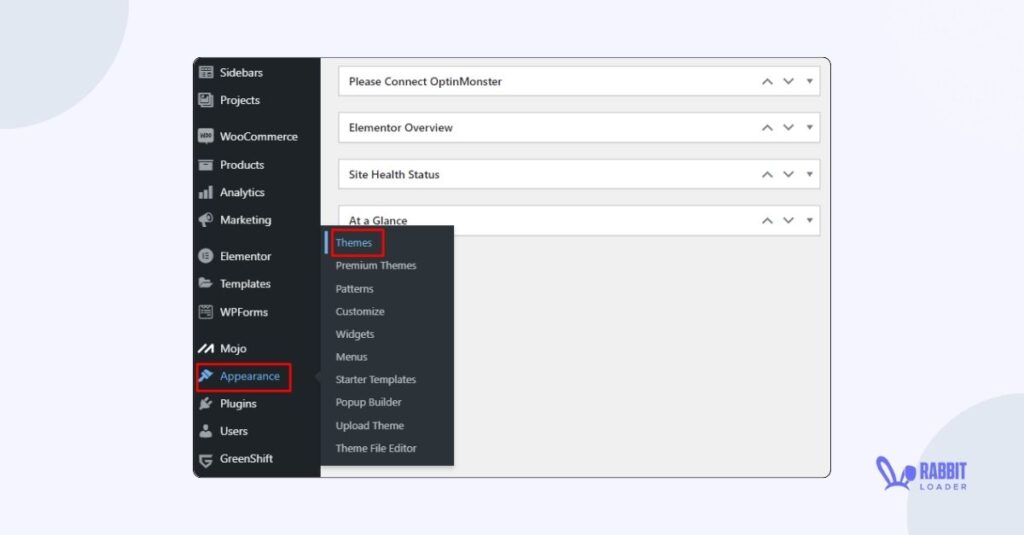Screen dimensions: 1024x535
Task: Click the Appearance paintbrush icon
Action: 206,376
